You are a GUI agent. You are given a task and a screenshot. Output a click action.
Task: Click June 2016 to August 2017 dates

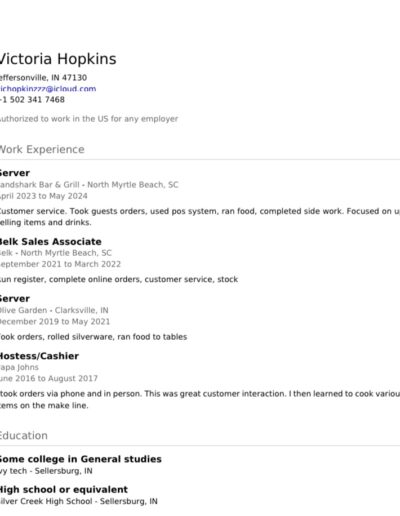click(49, 379)
